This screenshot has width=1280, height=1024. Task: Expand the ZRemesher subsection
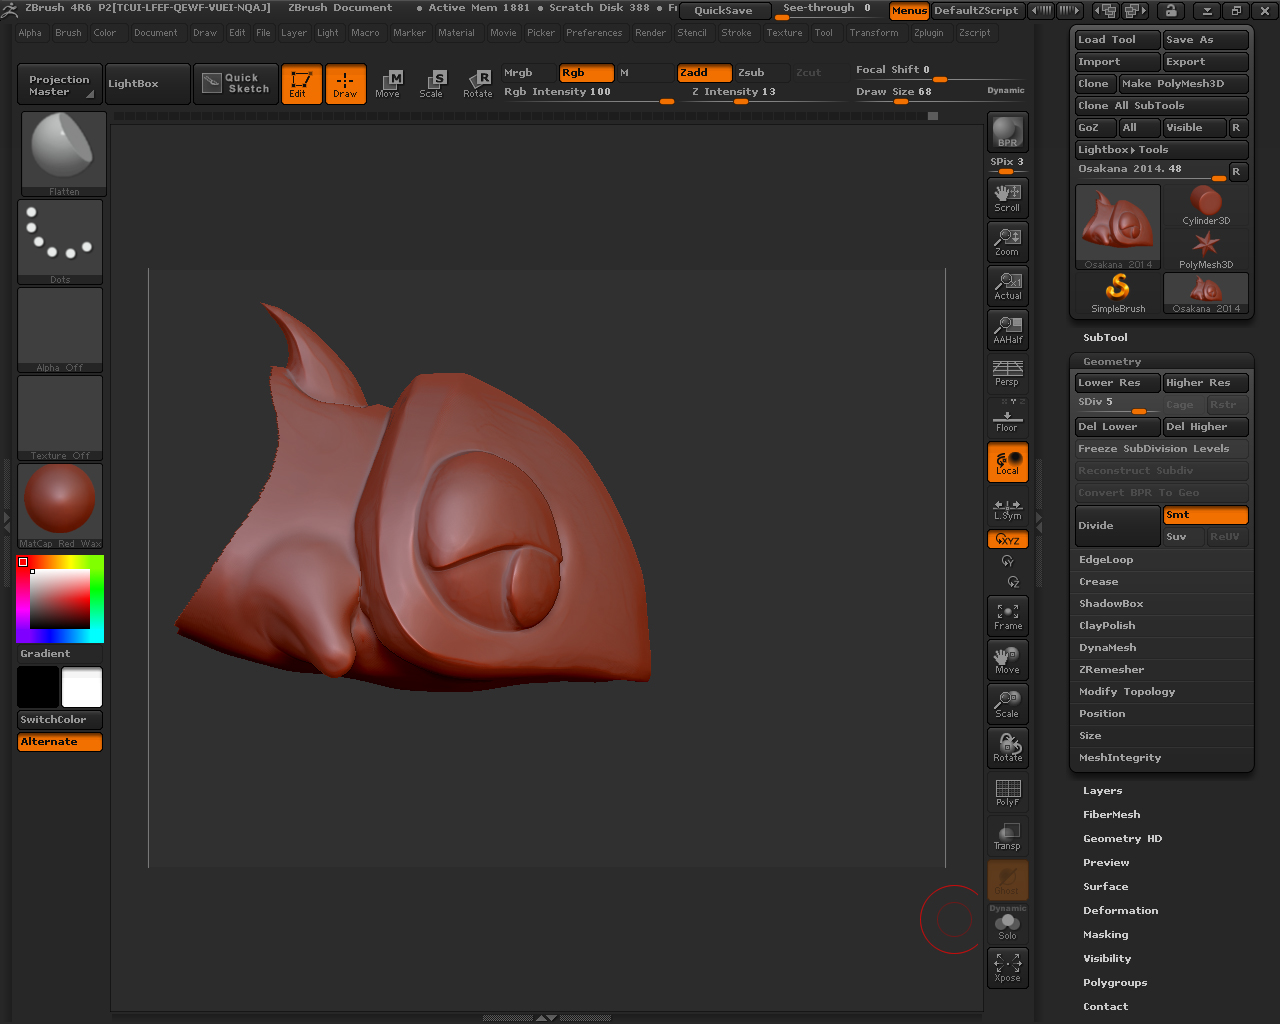(1111, 670)
